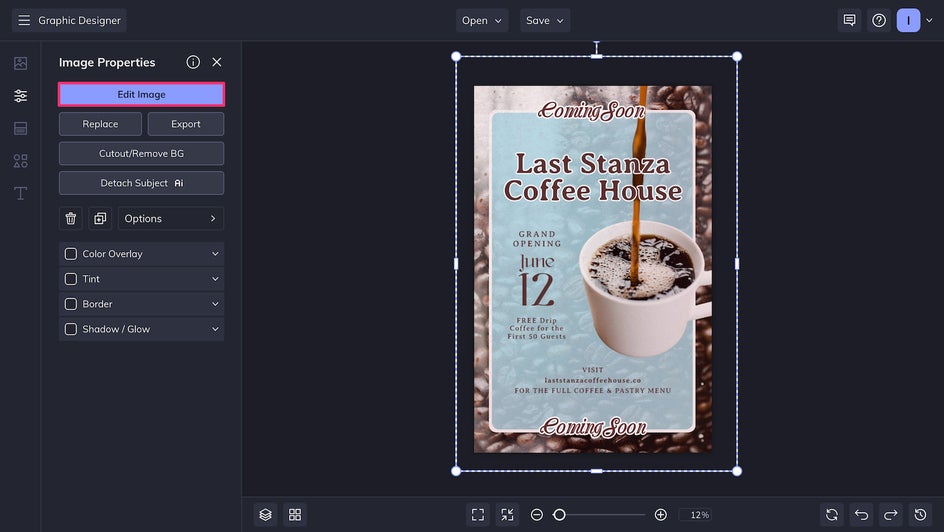Select the Text tool sidebar icon

click(20, 193)
